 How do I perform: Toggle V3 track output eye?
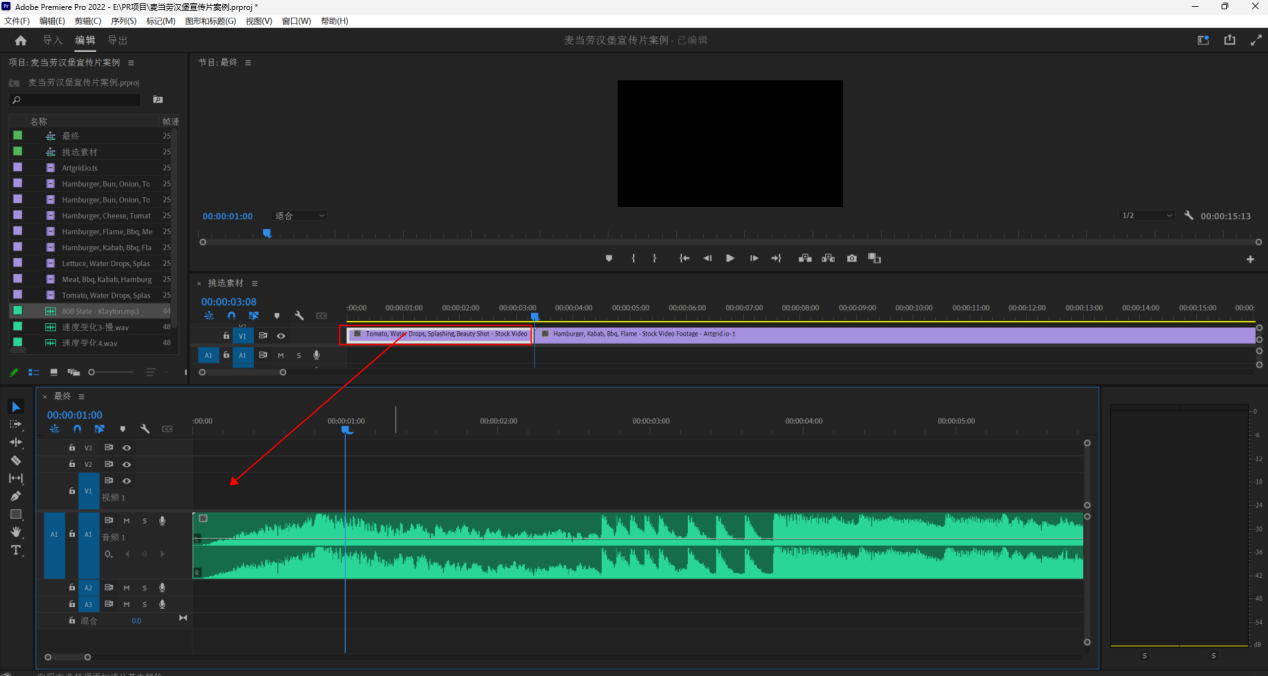(127, 448)
